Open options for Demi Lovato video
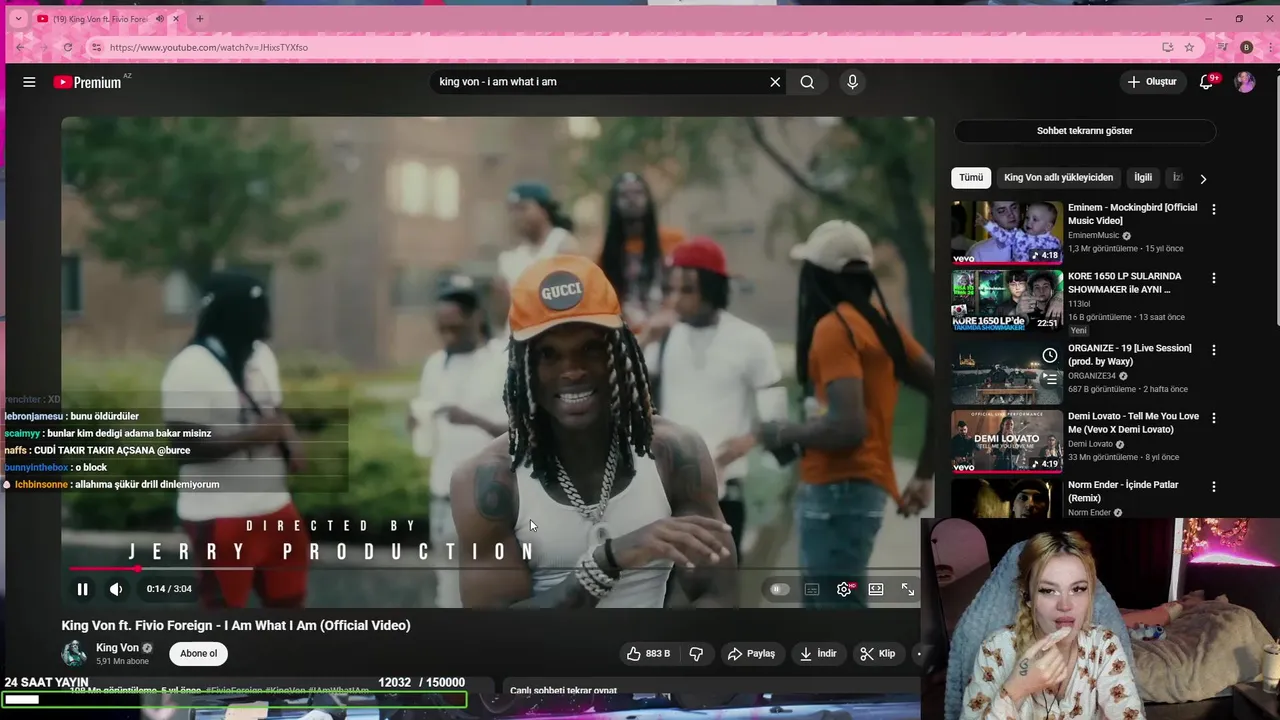Image resolution: width=1280 pixels, height=720 pixels. tap(1214, 418)
